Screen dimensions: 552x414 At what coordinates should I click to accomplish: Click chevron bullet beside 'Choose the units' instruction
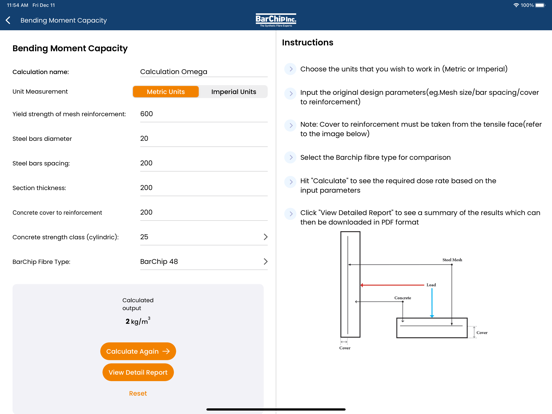coord(290,69)
